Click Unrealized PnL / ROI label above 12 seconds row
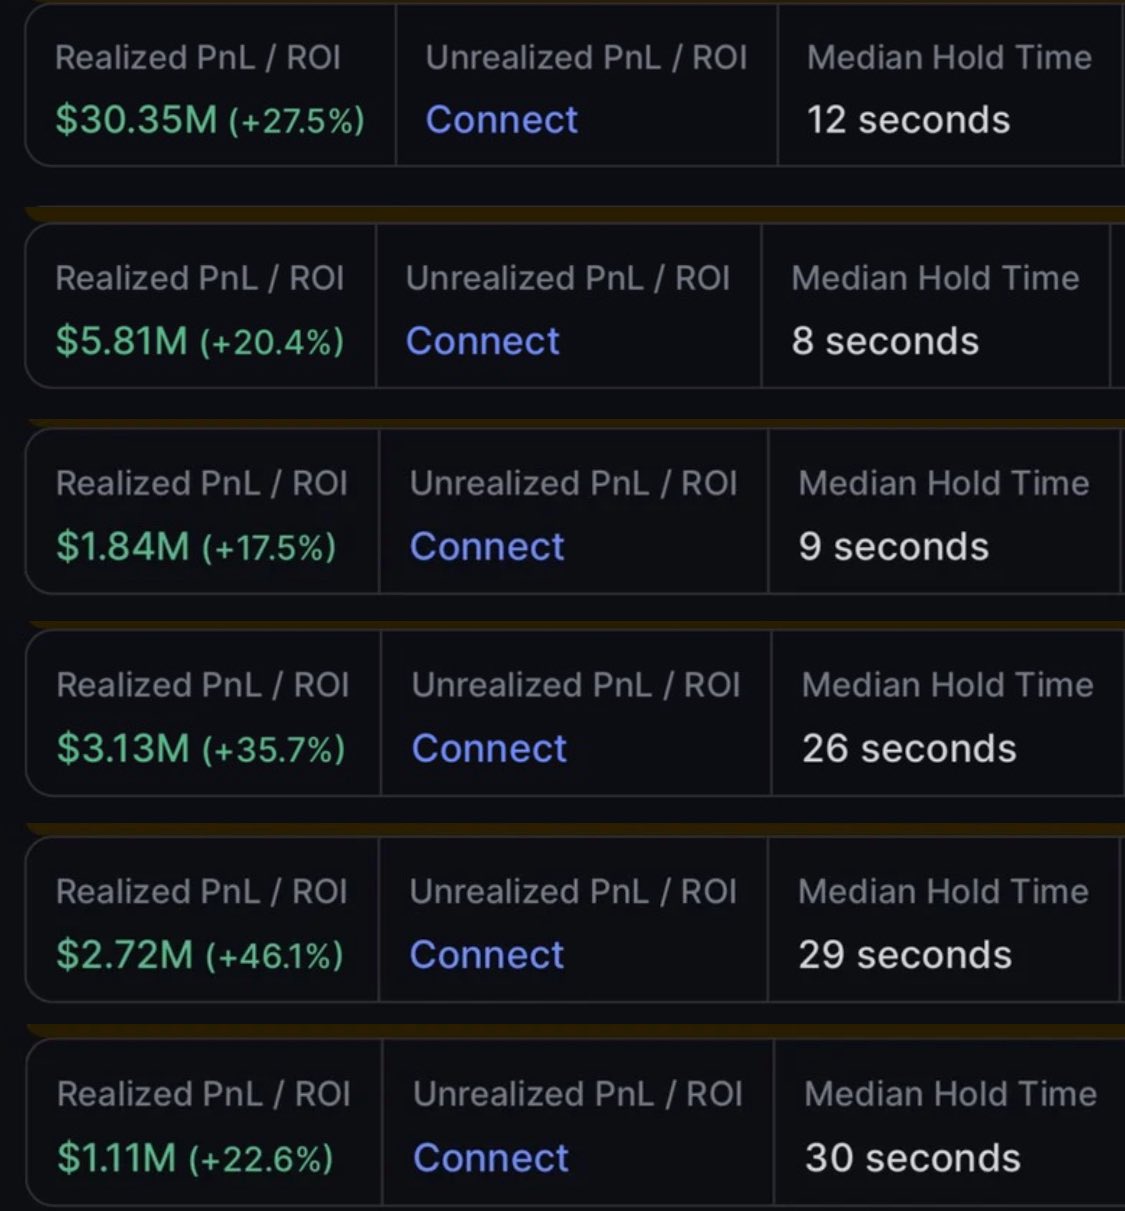 (586, 58)
